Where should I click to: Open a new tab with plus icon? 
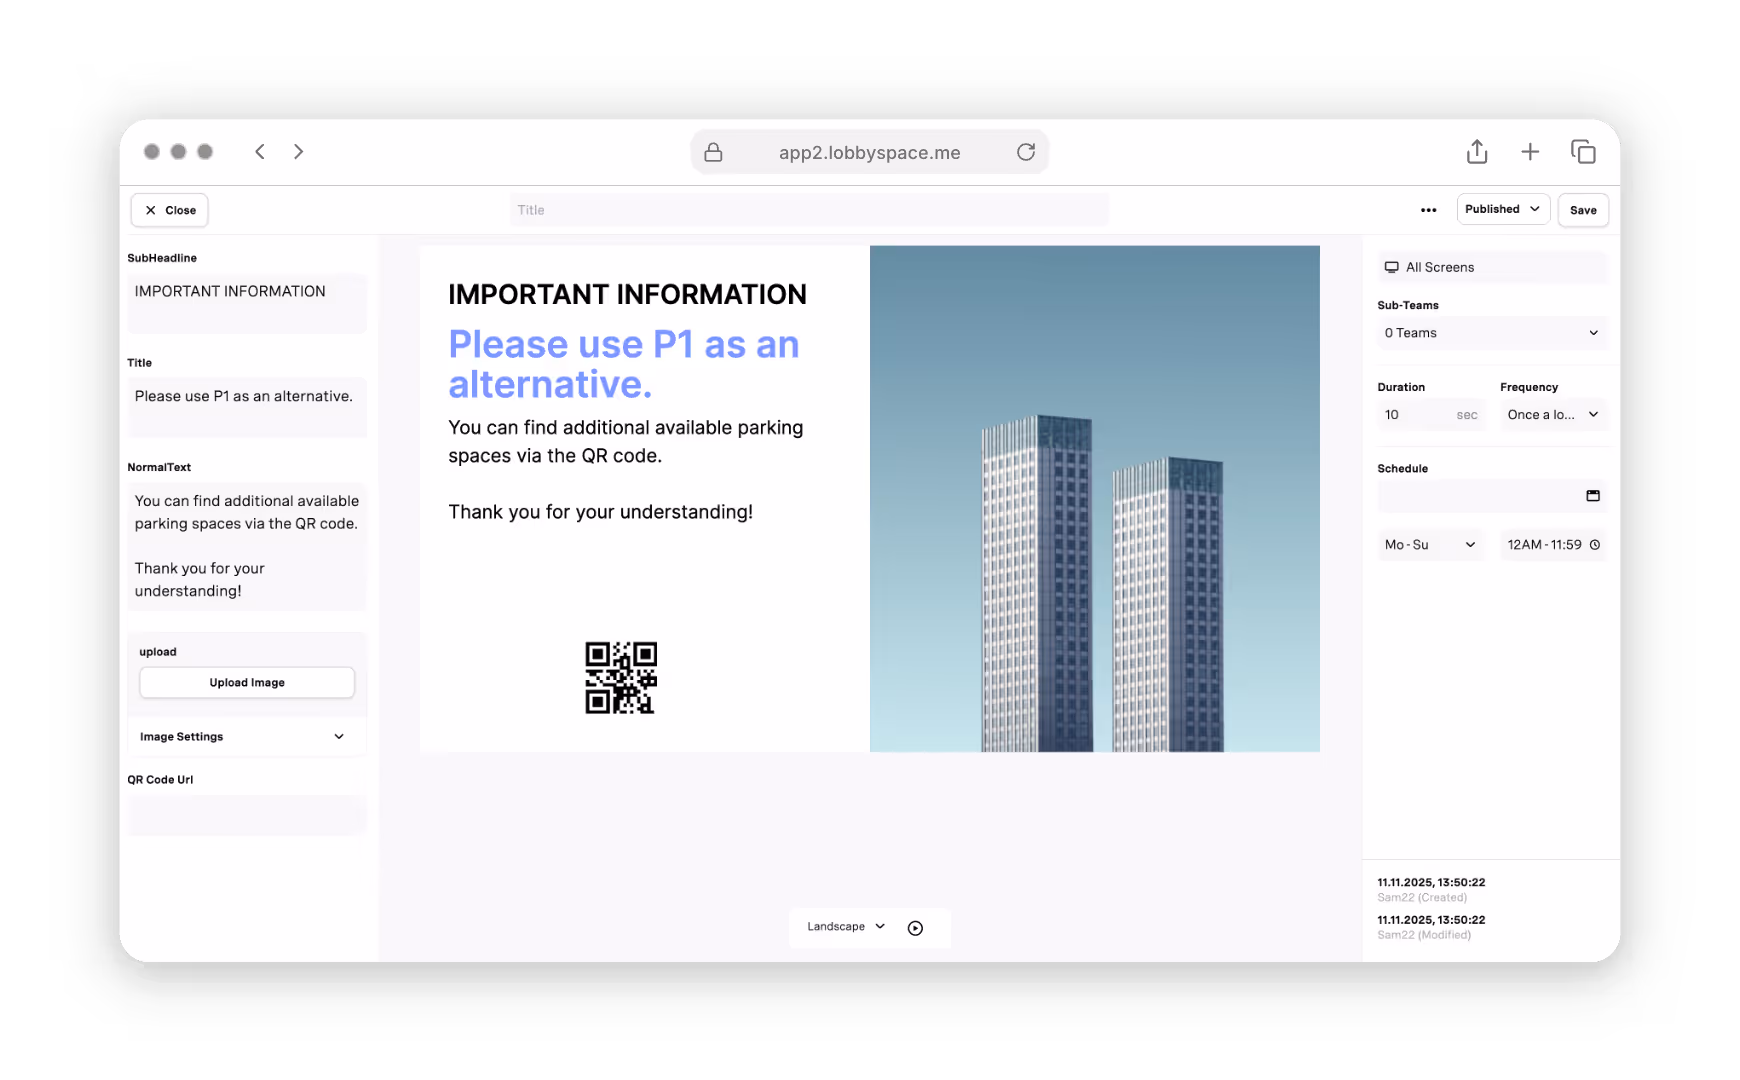(x=1530, y=152)
